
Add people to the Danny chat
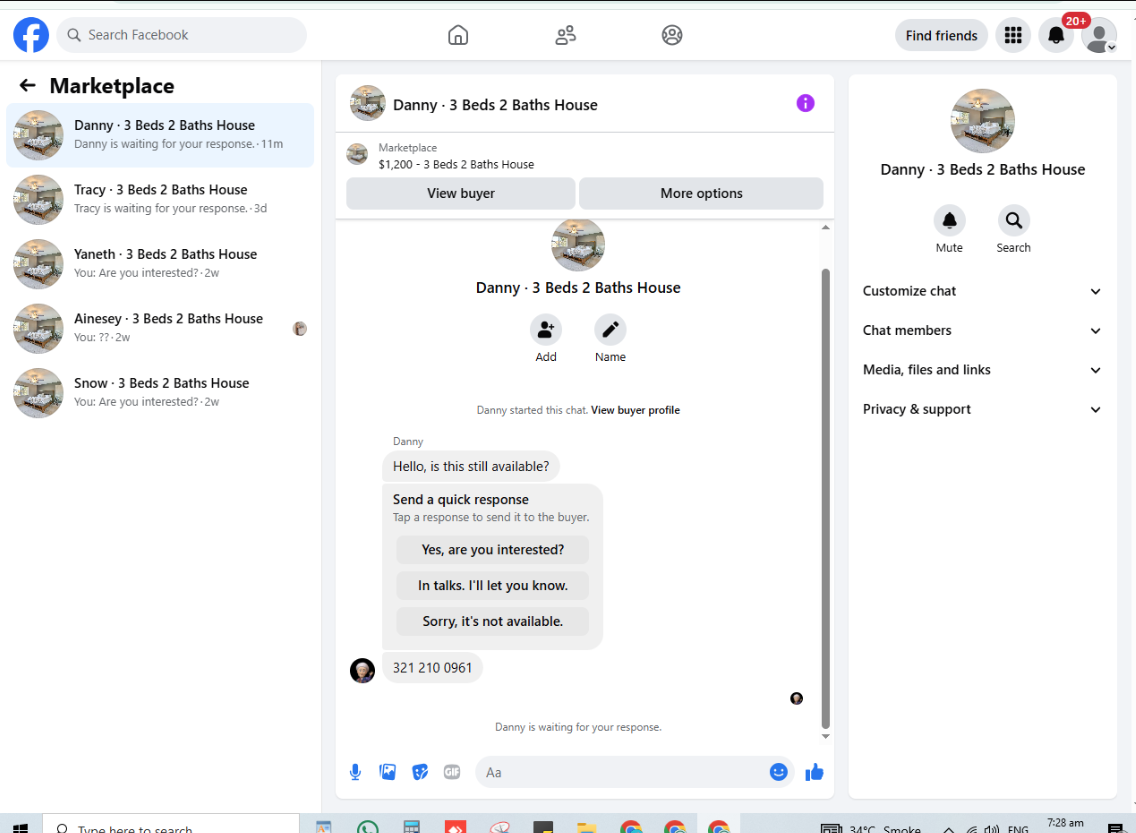(546, 330)
